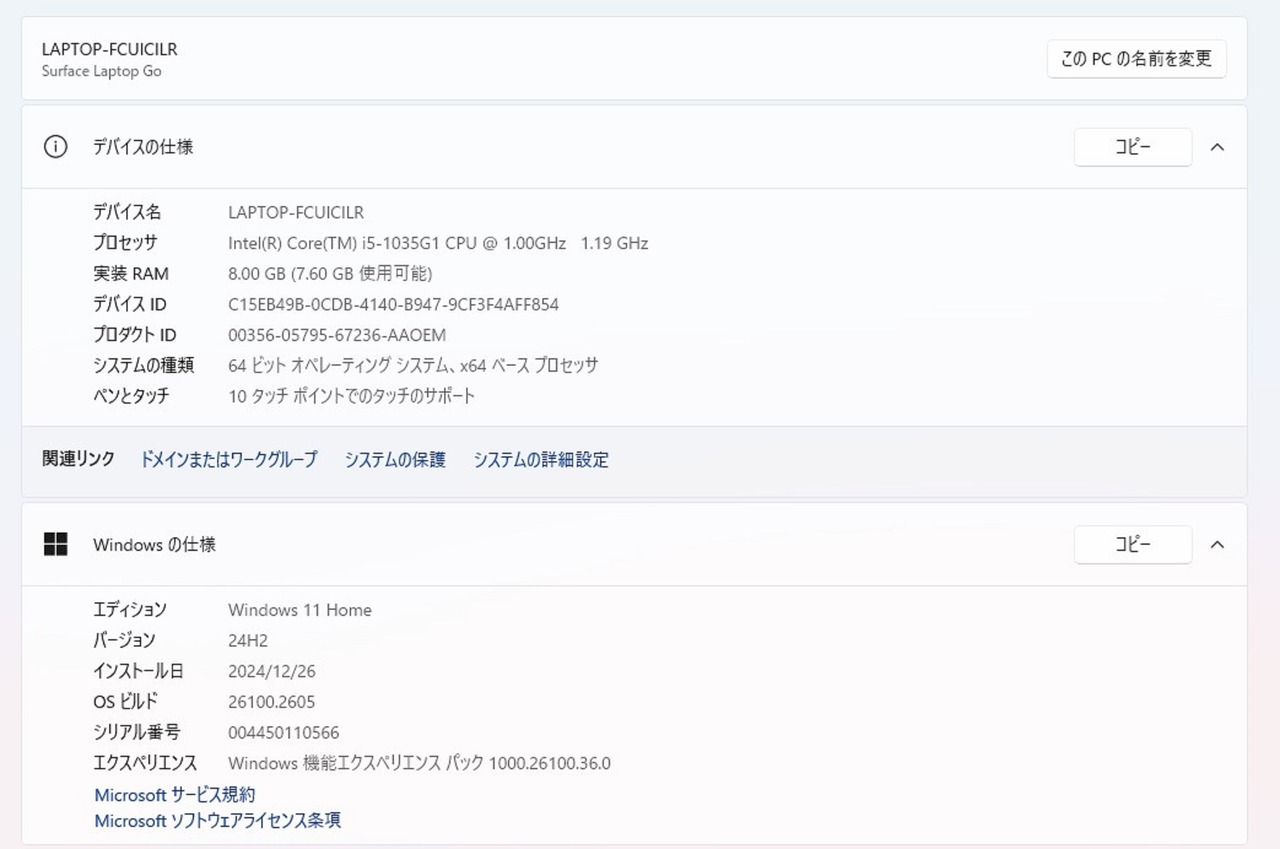Click the デバイス ID label
Image resolution: width=1280 pixels, height=849 pixels.
pos(130,304)
